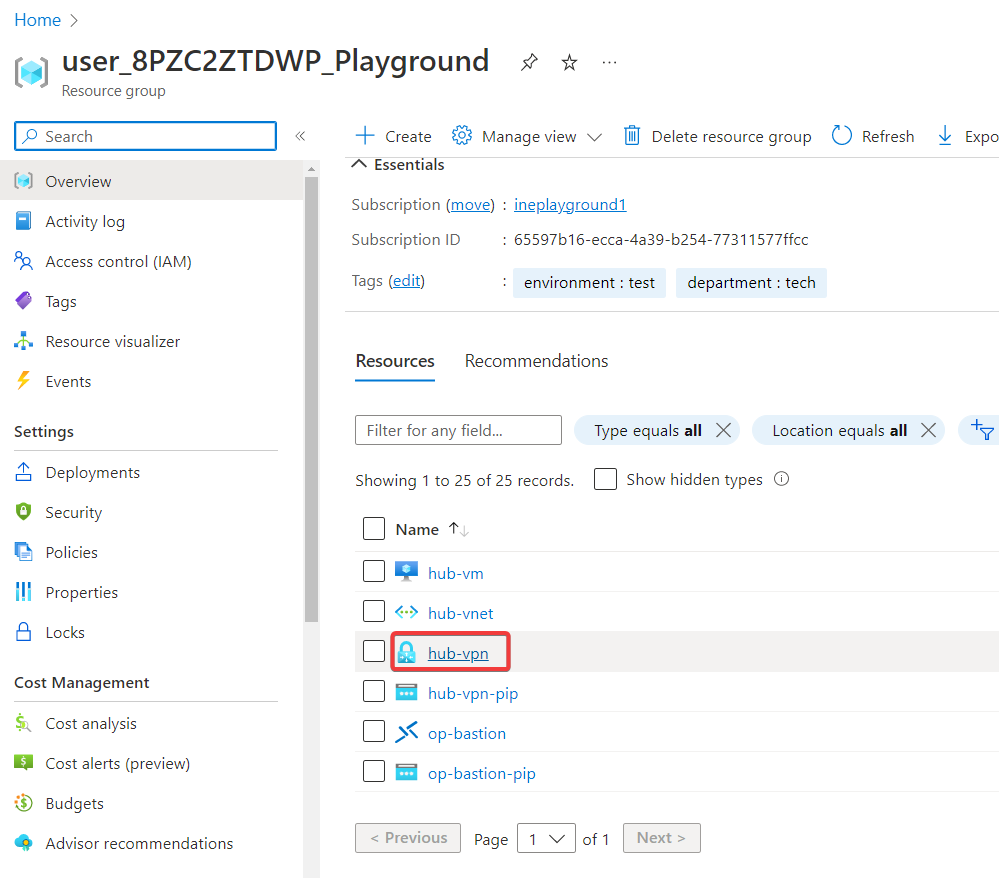999x878 pixels.
Task: Open the page number dropdown
Action: pos(546,839)
